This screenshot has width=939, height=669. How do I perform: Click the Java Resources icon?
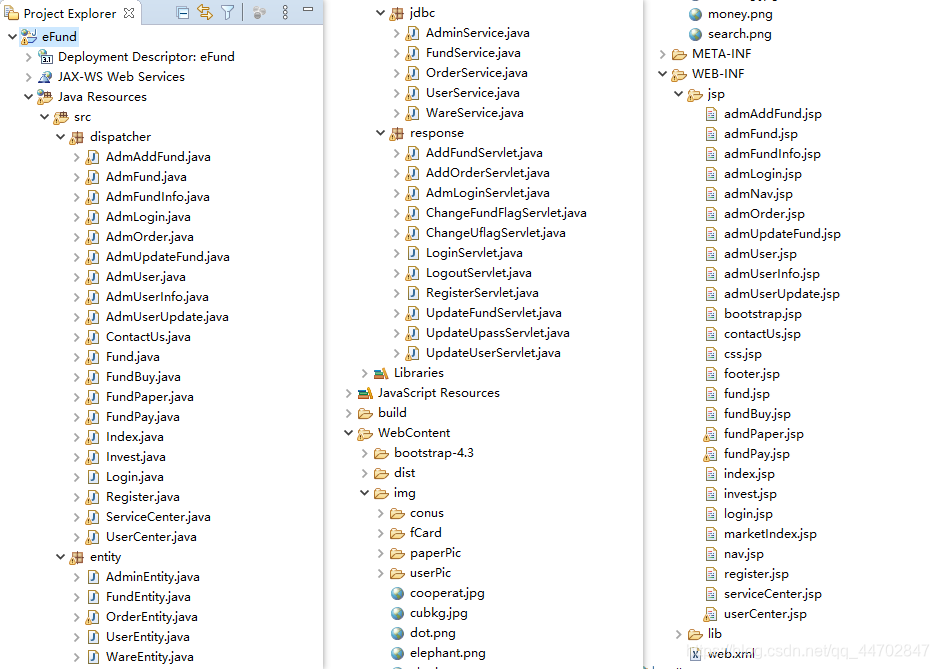(45, 96)
